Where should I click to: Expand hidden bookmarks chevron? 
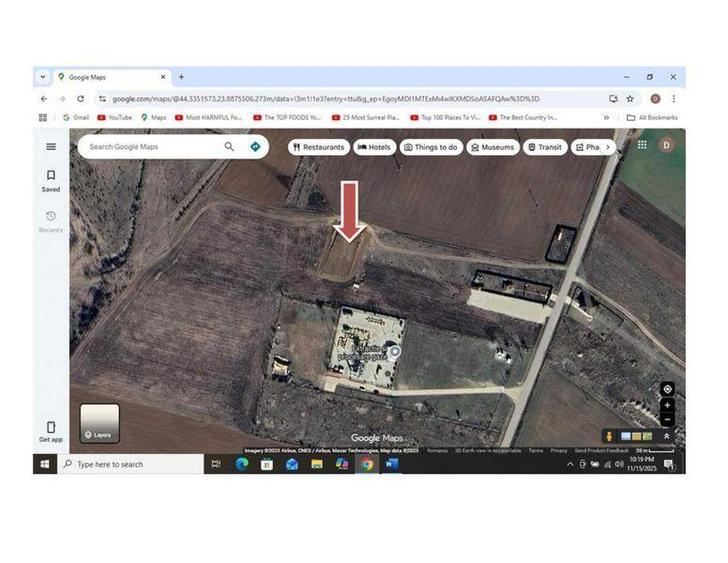pyautogui.click(x=606, y=118)
